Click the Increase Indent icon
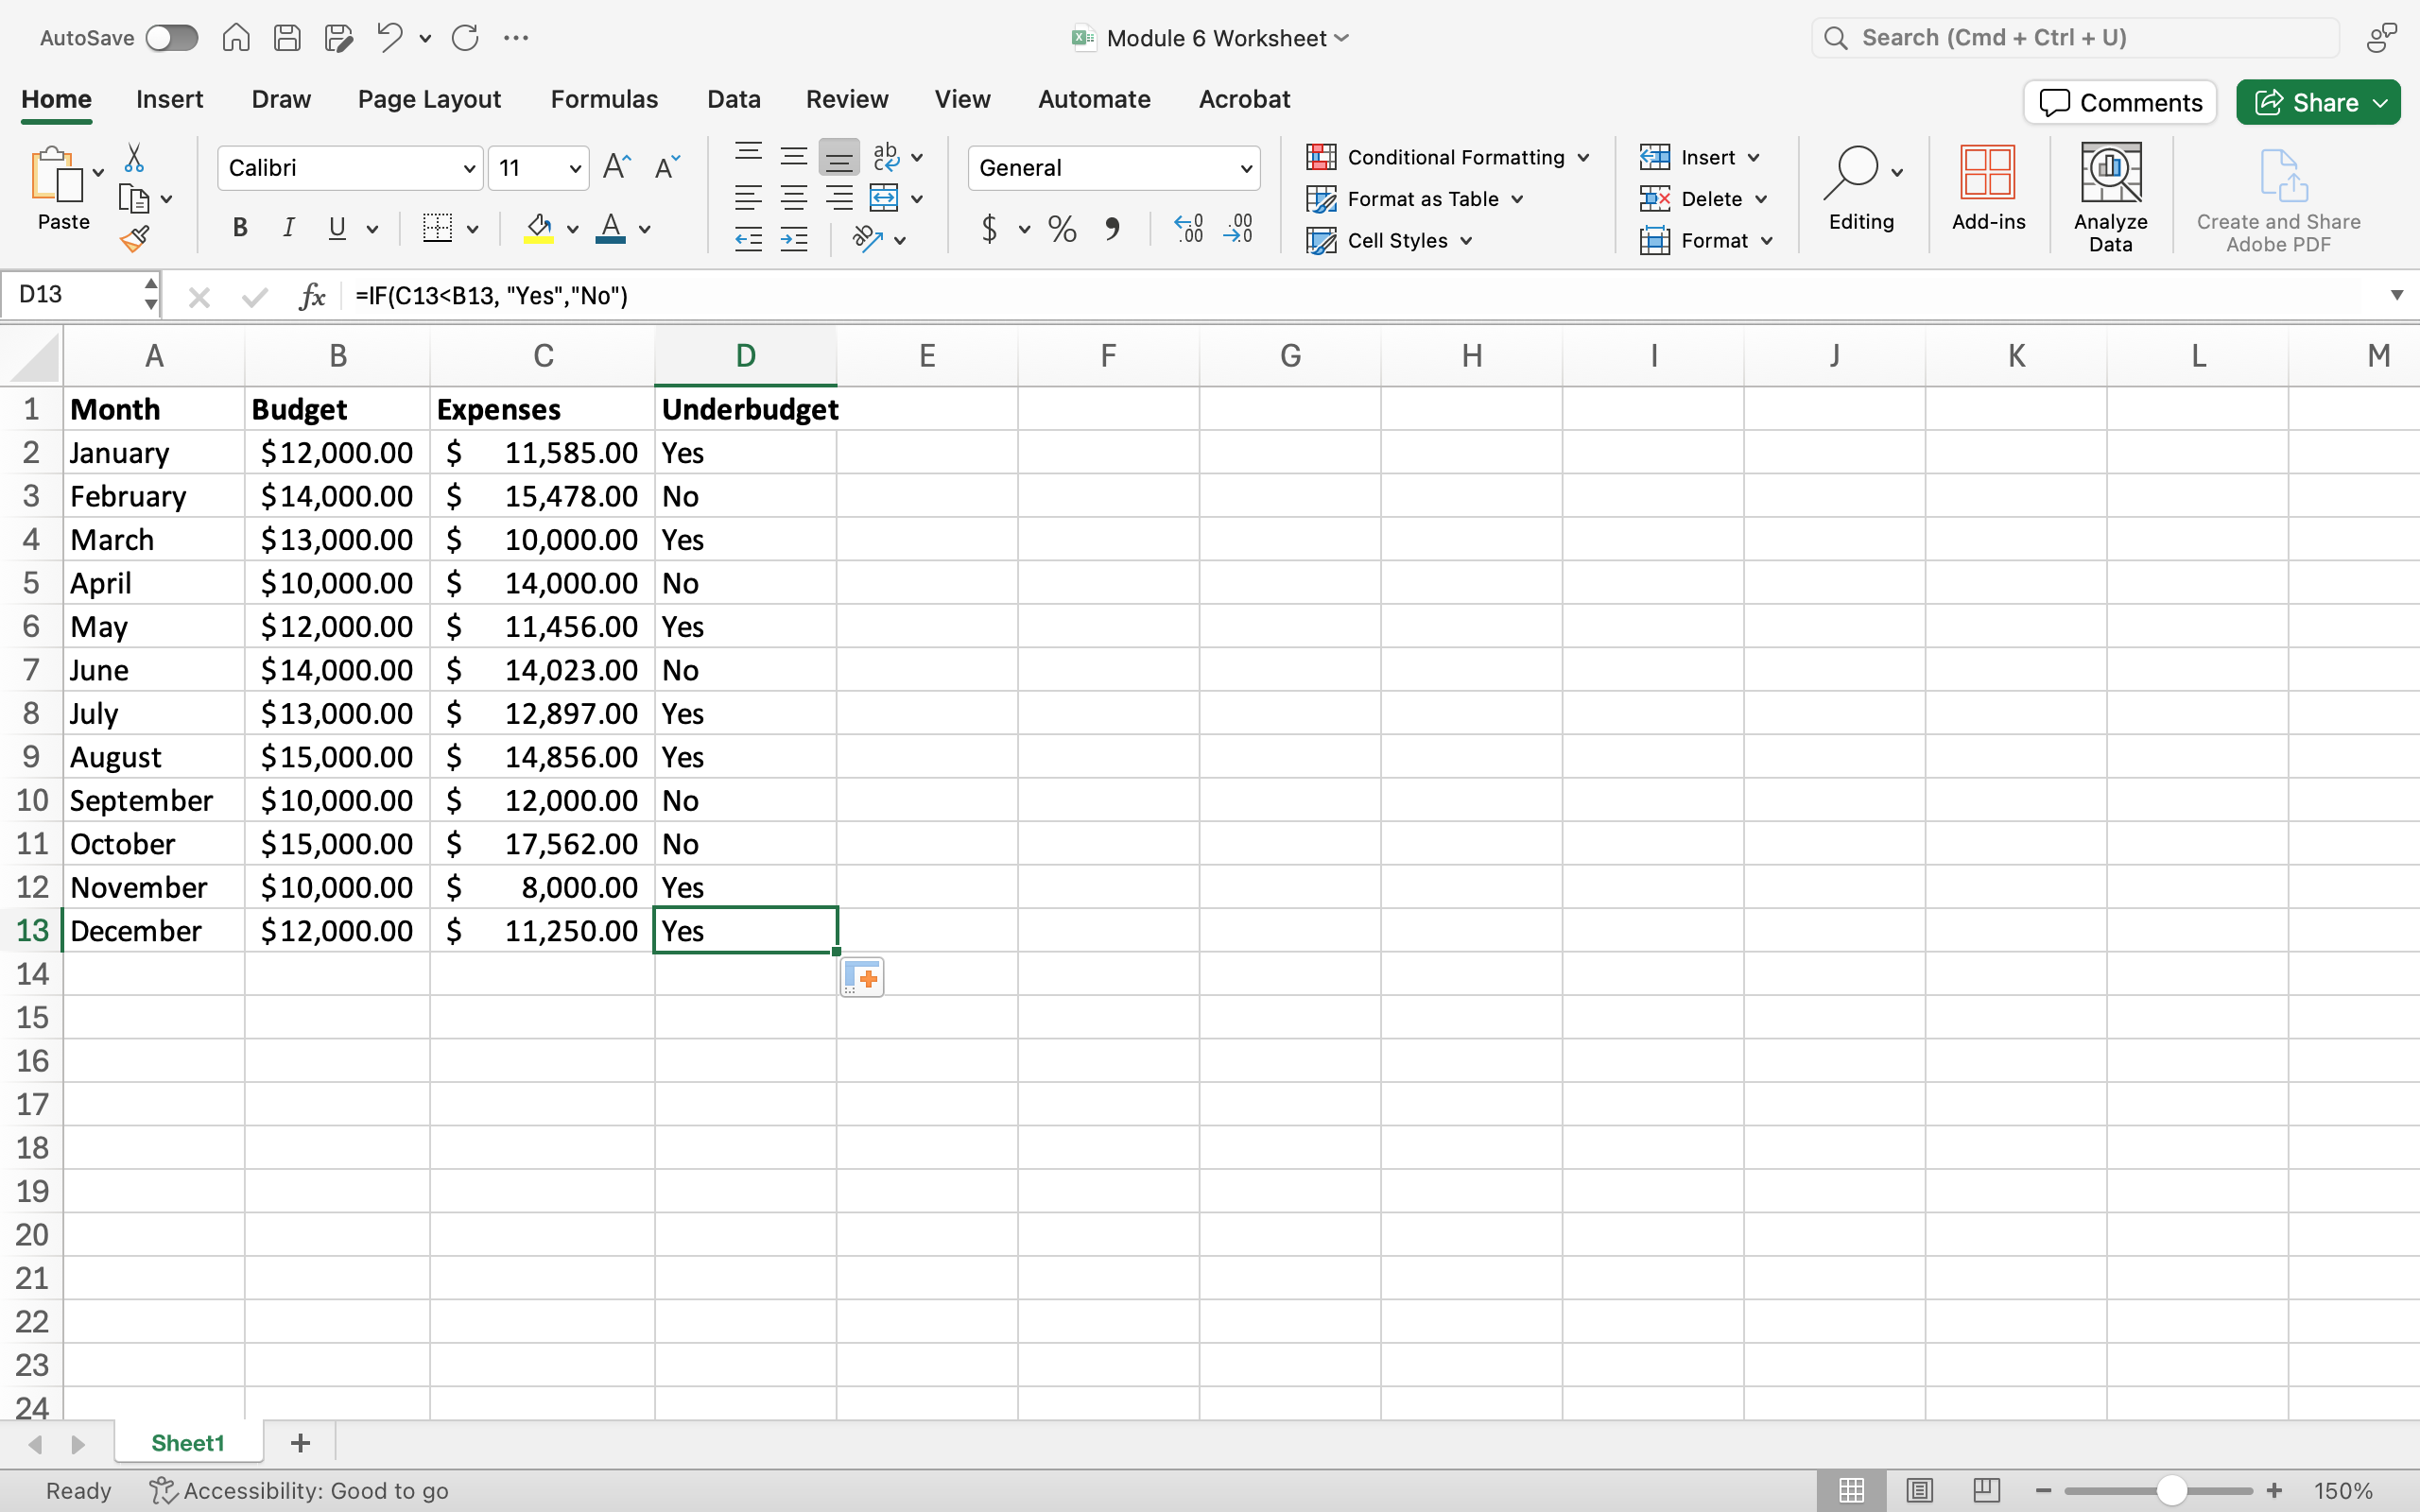This screenshot has width=2420, height=1512. tap(794, 239)
